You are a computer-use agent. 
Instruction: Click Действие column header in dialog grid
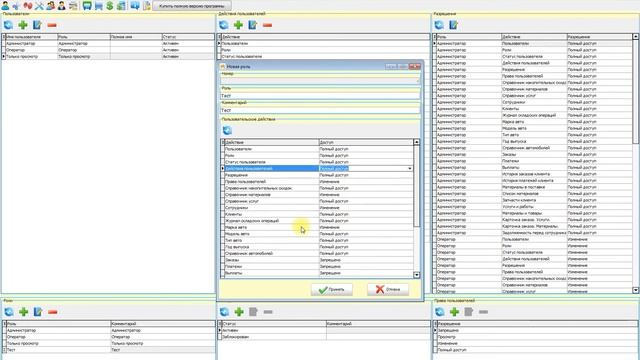(271, 142)
